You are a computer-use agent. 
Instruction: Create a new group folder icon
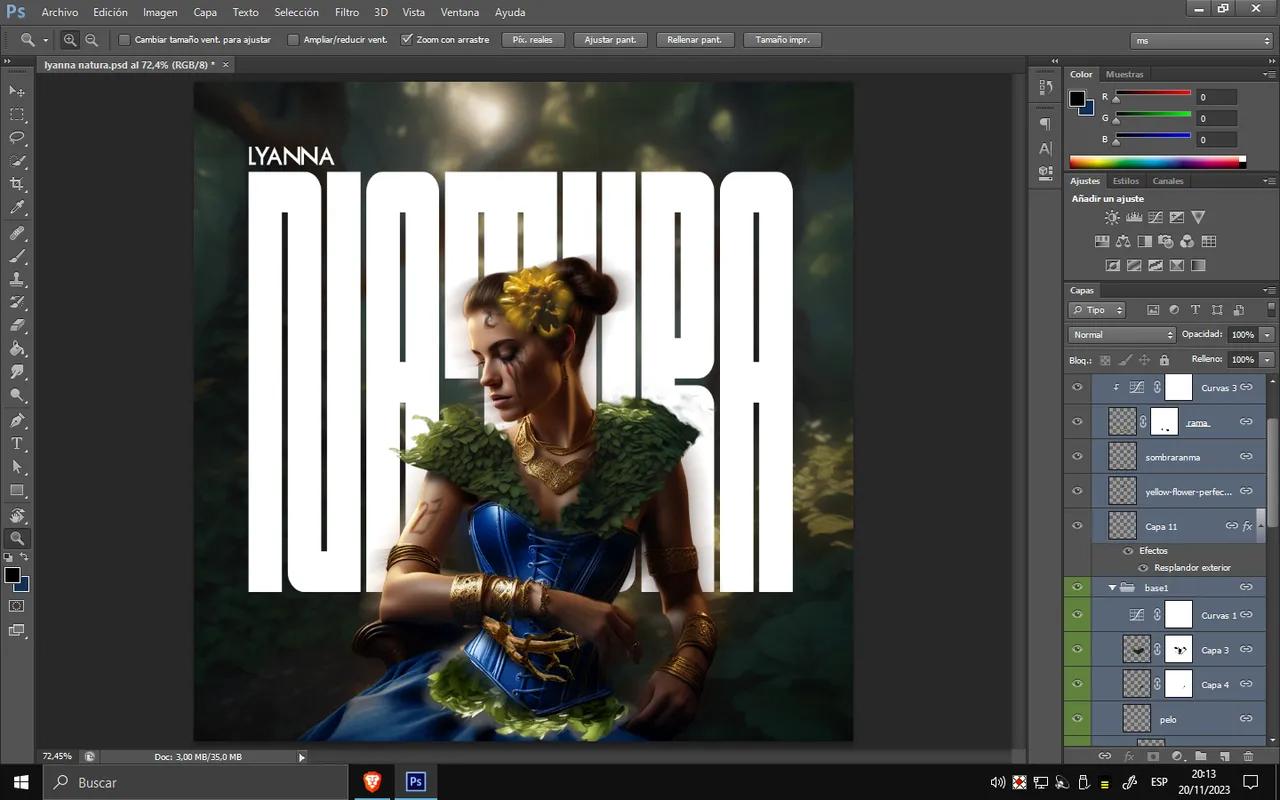[1200, 757]
